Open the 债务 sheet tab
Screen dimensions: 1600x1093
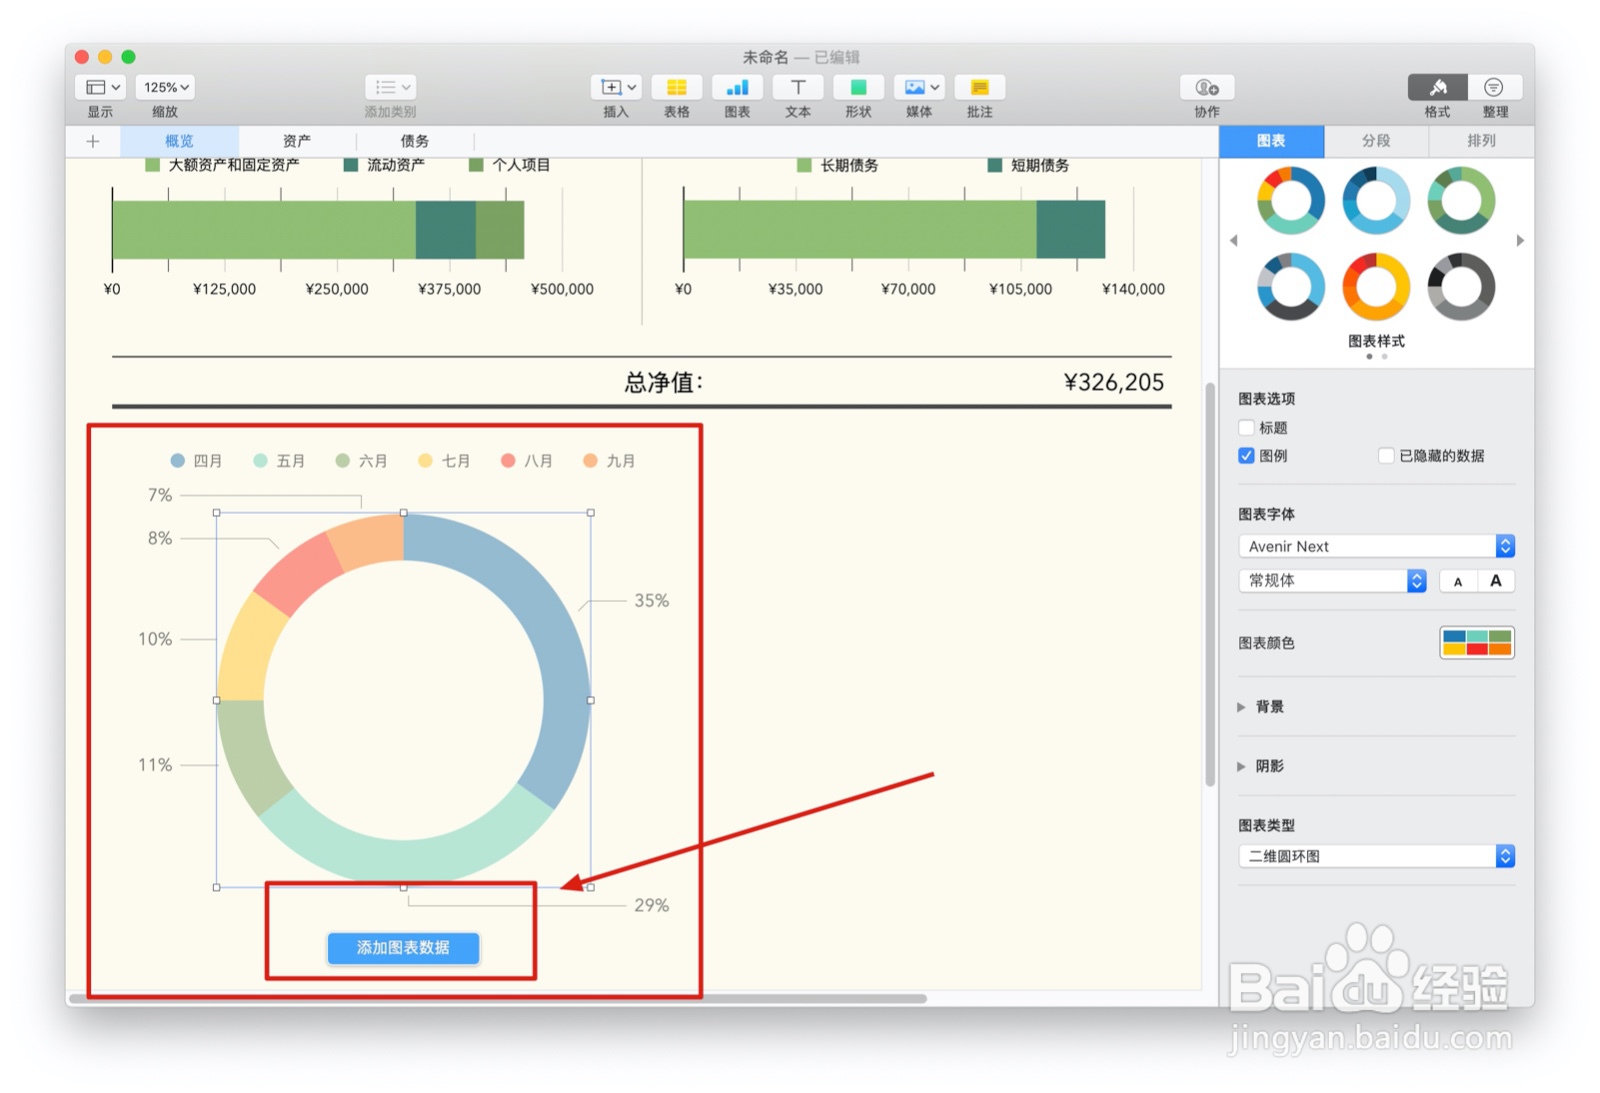[416, 140]
